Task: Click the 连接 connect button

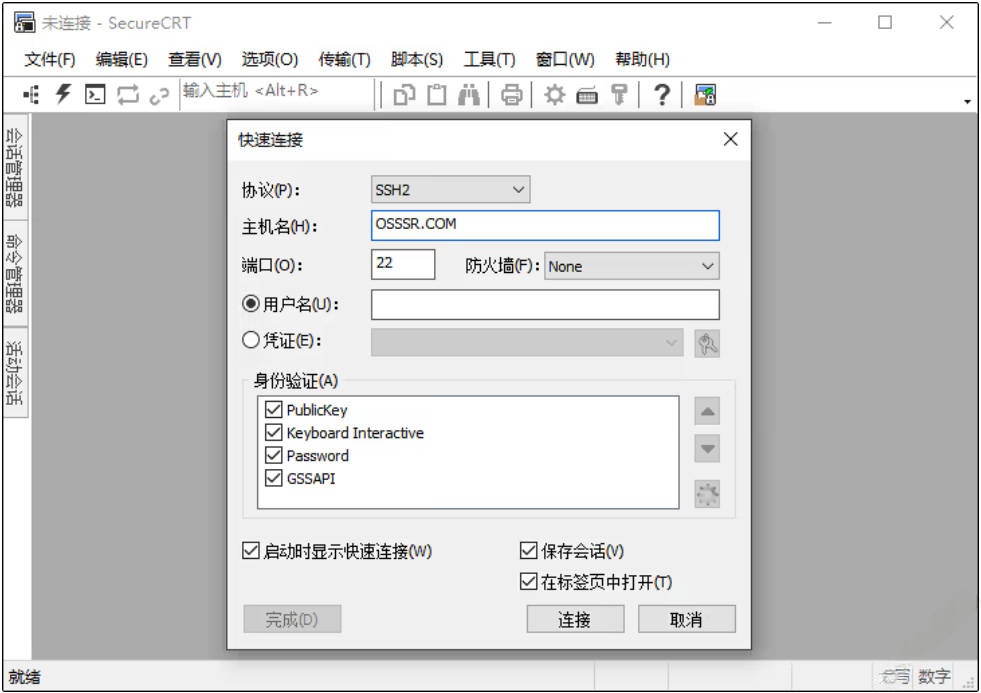Action: 575,619
